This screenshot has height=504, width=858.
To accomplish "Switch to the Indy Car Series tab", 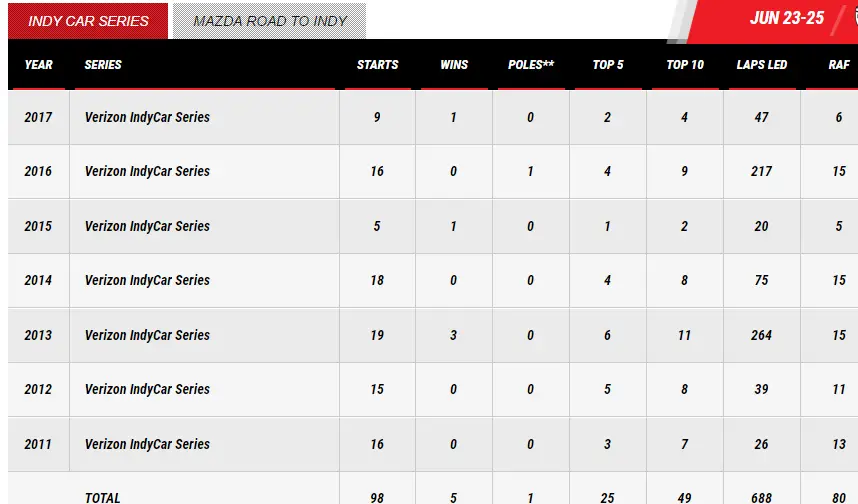I will pos(88,21).
